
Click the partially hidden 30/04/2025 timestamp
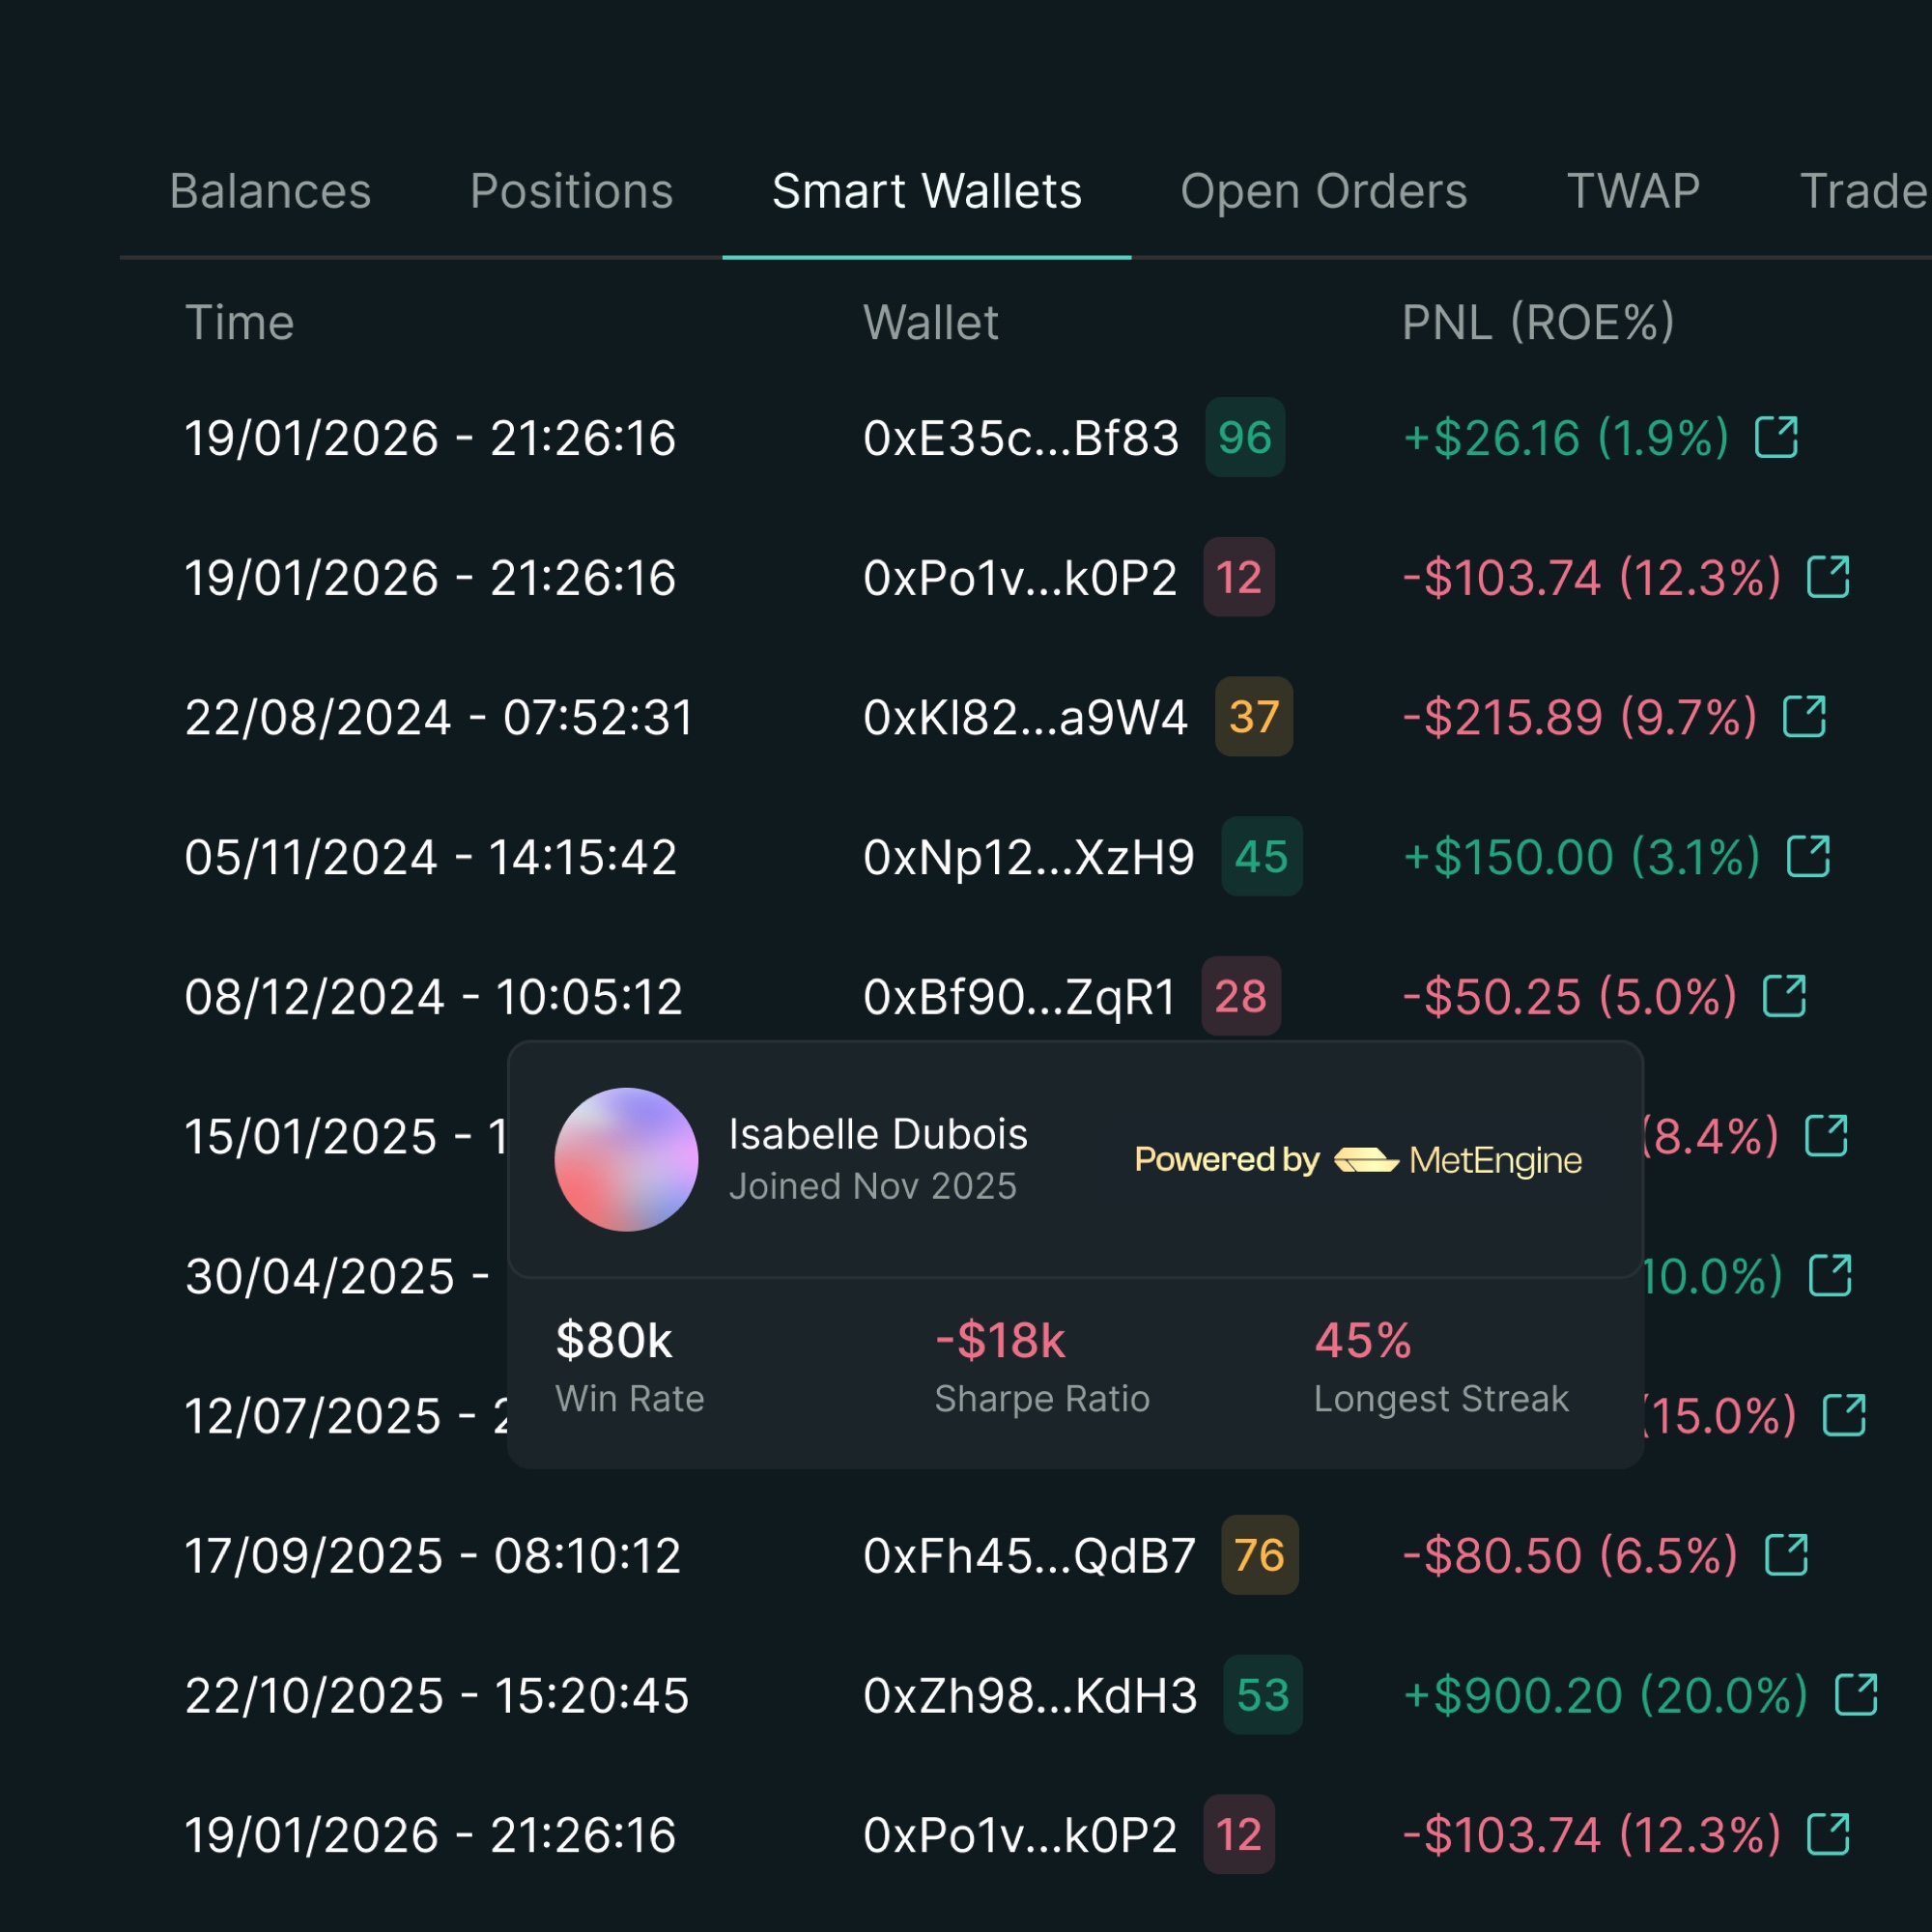338,1276
